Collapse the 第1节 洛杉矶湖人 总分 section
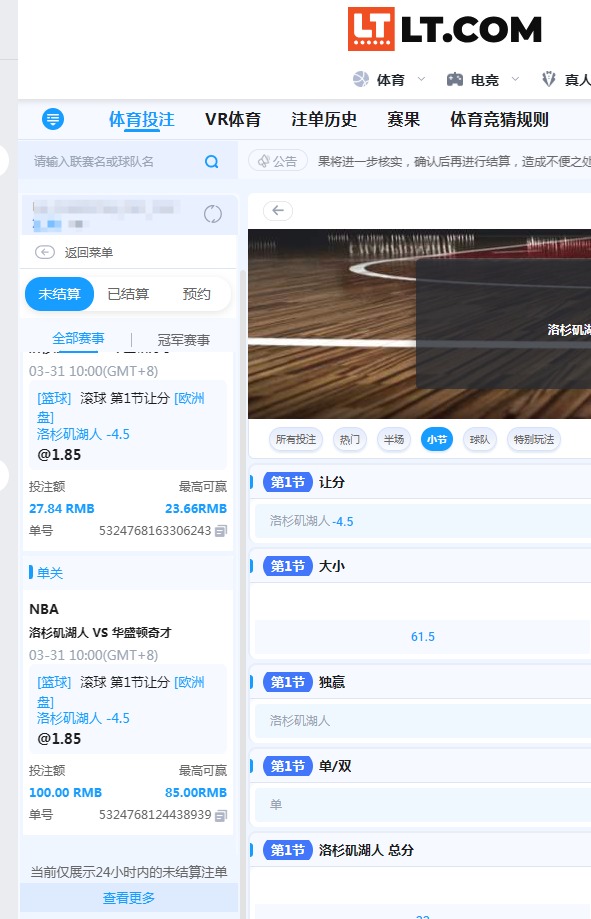Viewport: 591px width, 919px height. click(420, 850)
